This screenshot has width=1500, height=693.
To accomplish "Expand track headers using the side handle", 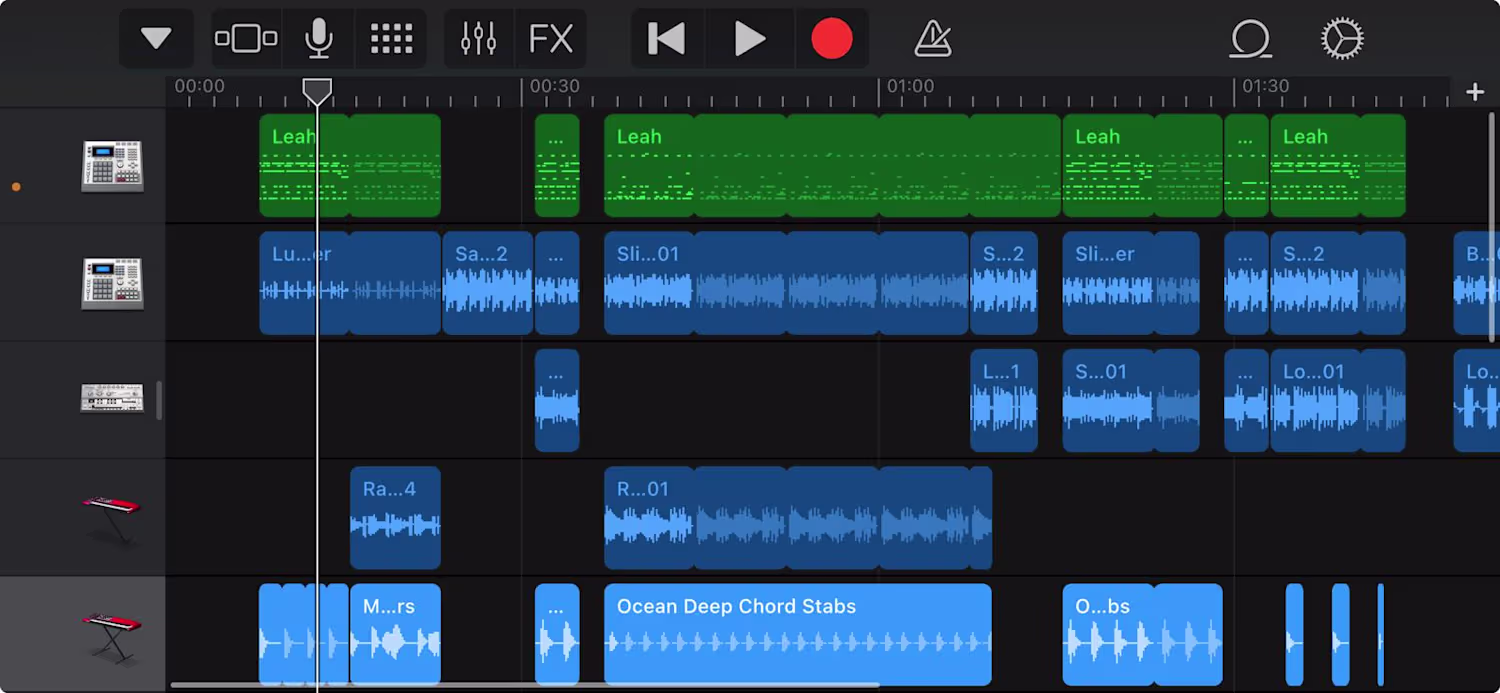I will point(160,400).
